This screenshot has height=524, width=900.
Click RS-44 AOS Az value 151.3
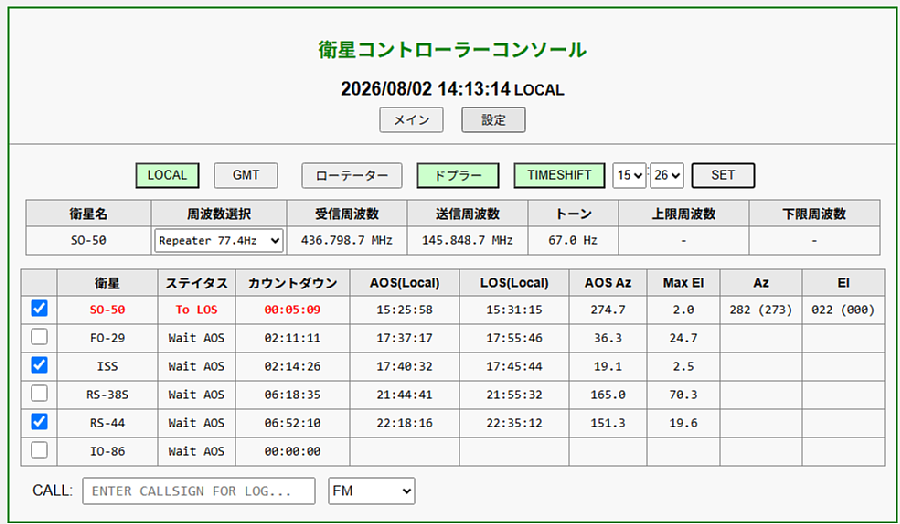tap(608, 423)
